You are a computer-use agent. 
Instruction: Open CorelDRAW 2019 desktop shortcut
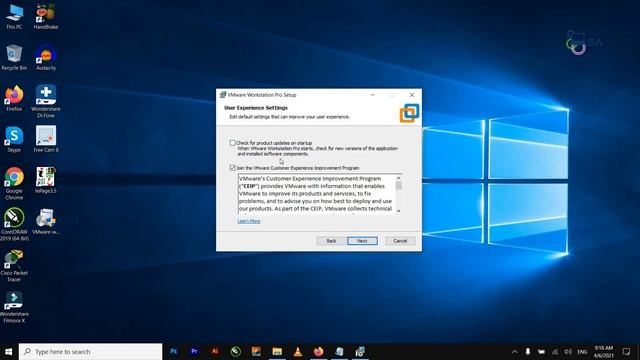point(14,224)
